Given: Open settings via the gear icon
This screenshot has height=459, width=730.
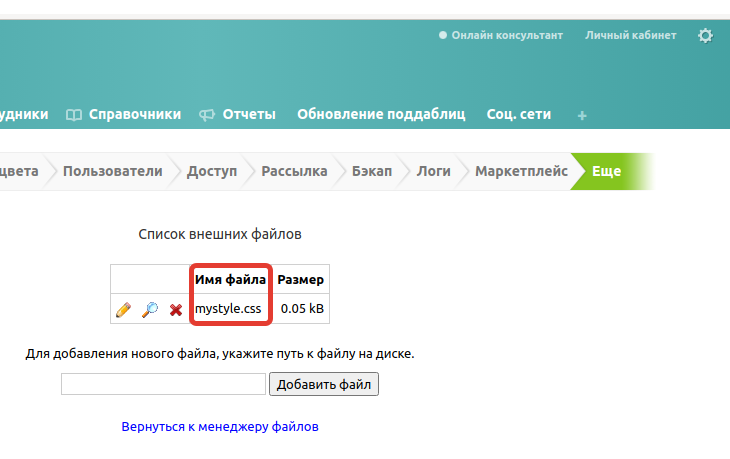Looking at the screenshot, I should (x=705, y=35).
